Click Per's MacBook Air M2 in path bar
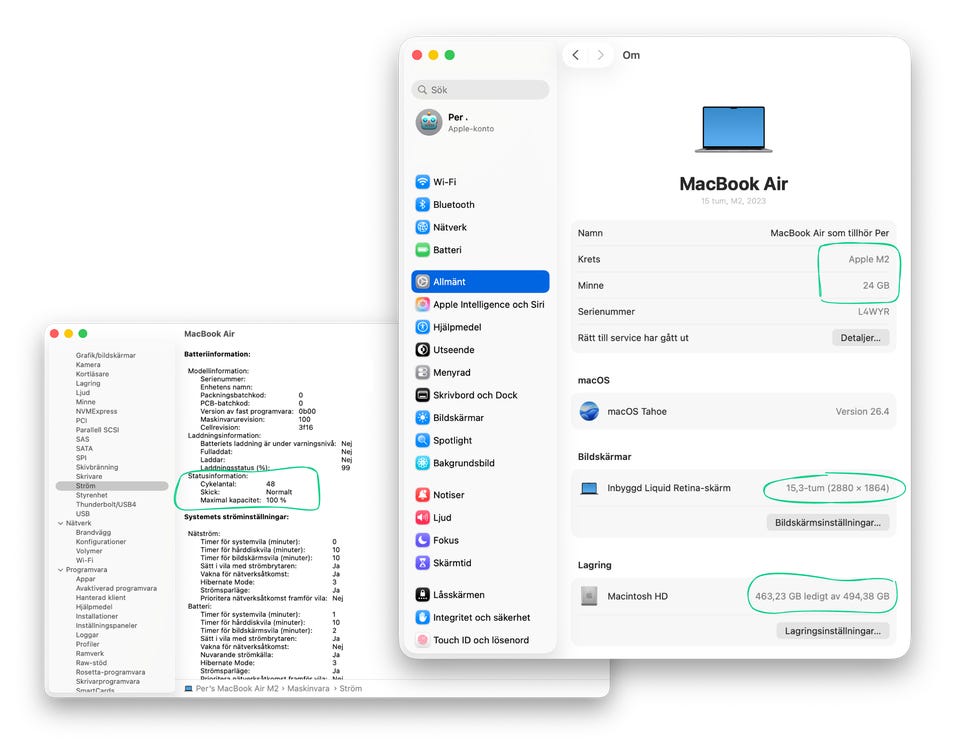The height and width of the screenshot is (753, 960). click(x=237, y=689)
